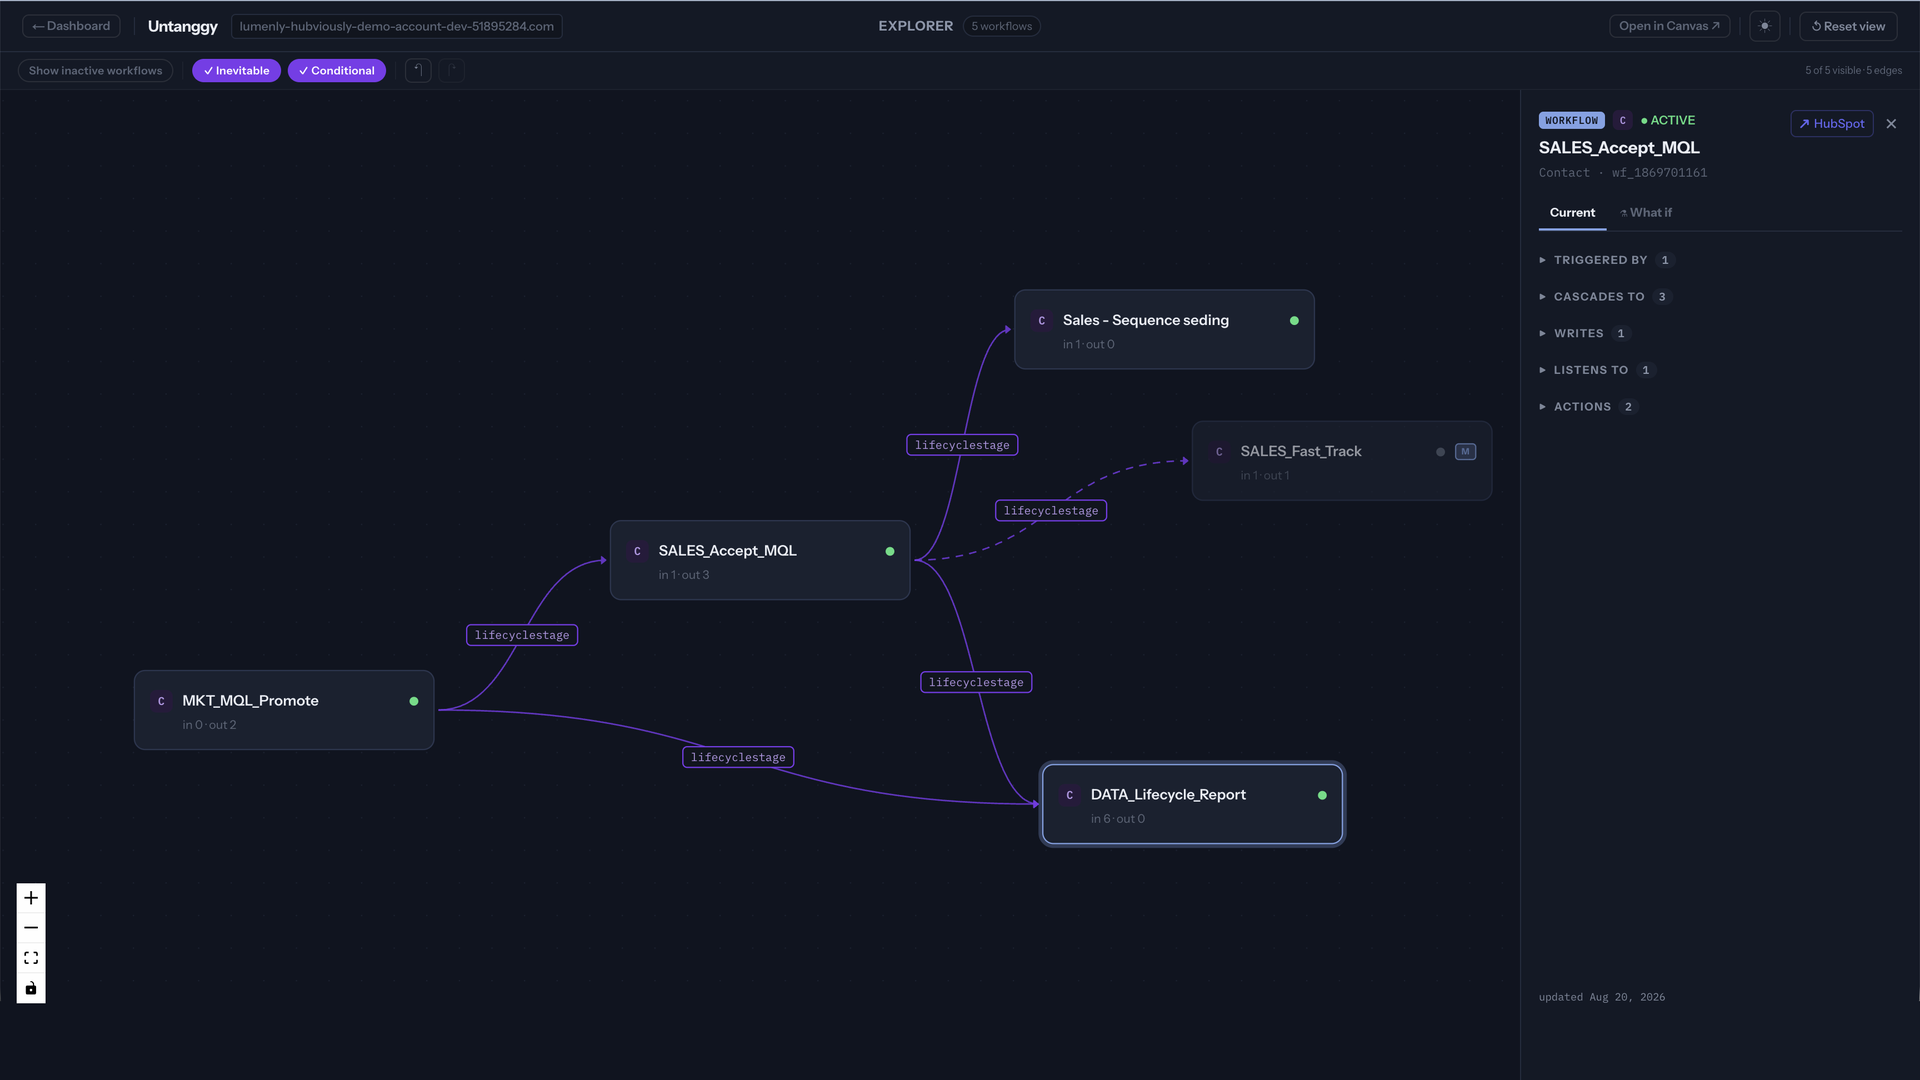Expand the TRIGGERED BY section
Screen dimensions: 1920x1080
pos(1606,260)
